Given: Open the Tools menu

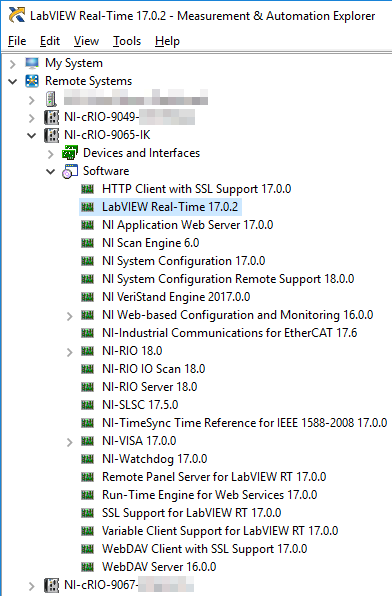Looking at the screenshot, I should point(127,41).
